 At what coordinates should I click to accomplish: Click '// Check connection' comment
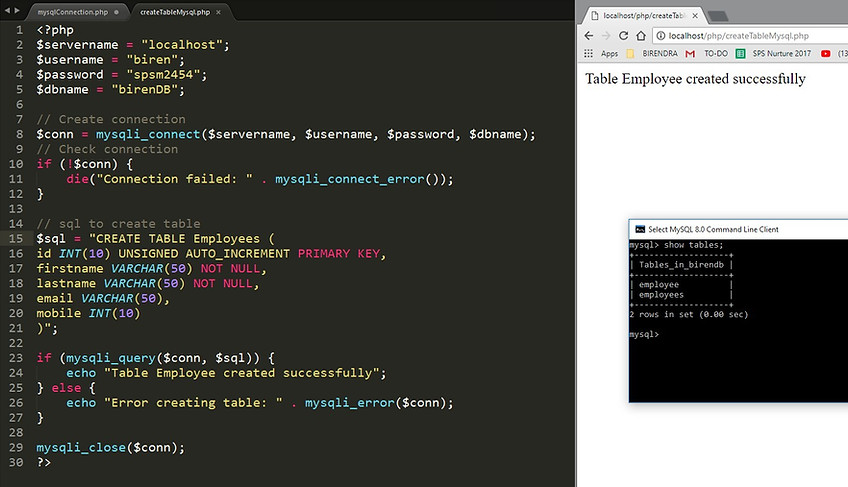point(107,149)
